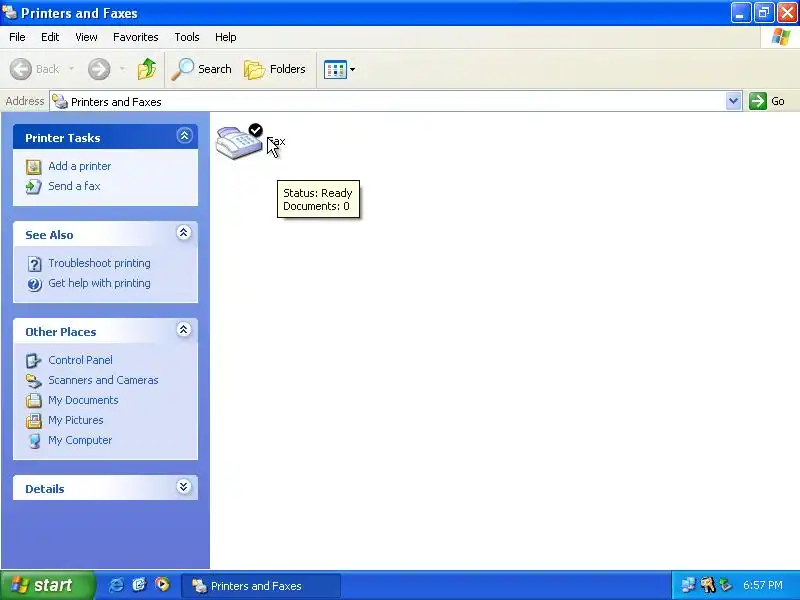Click the network connection tray icon

point(688,585)
